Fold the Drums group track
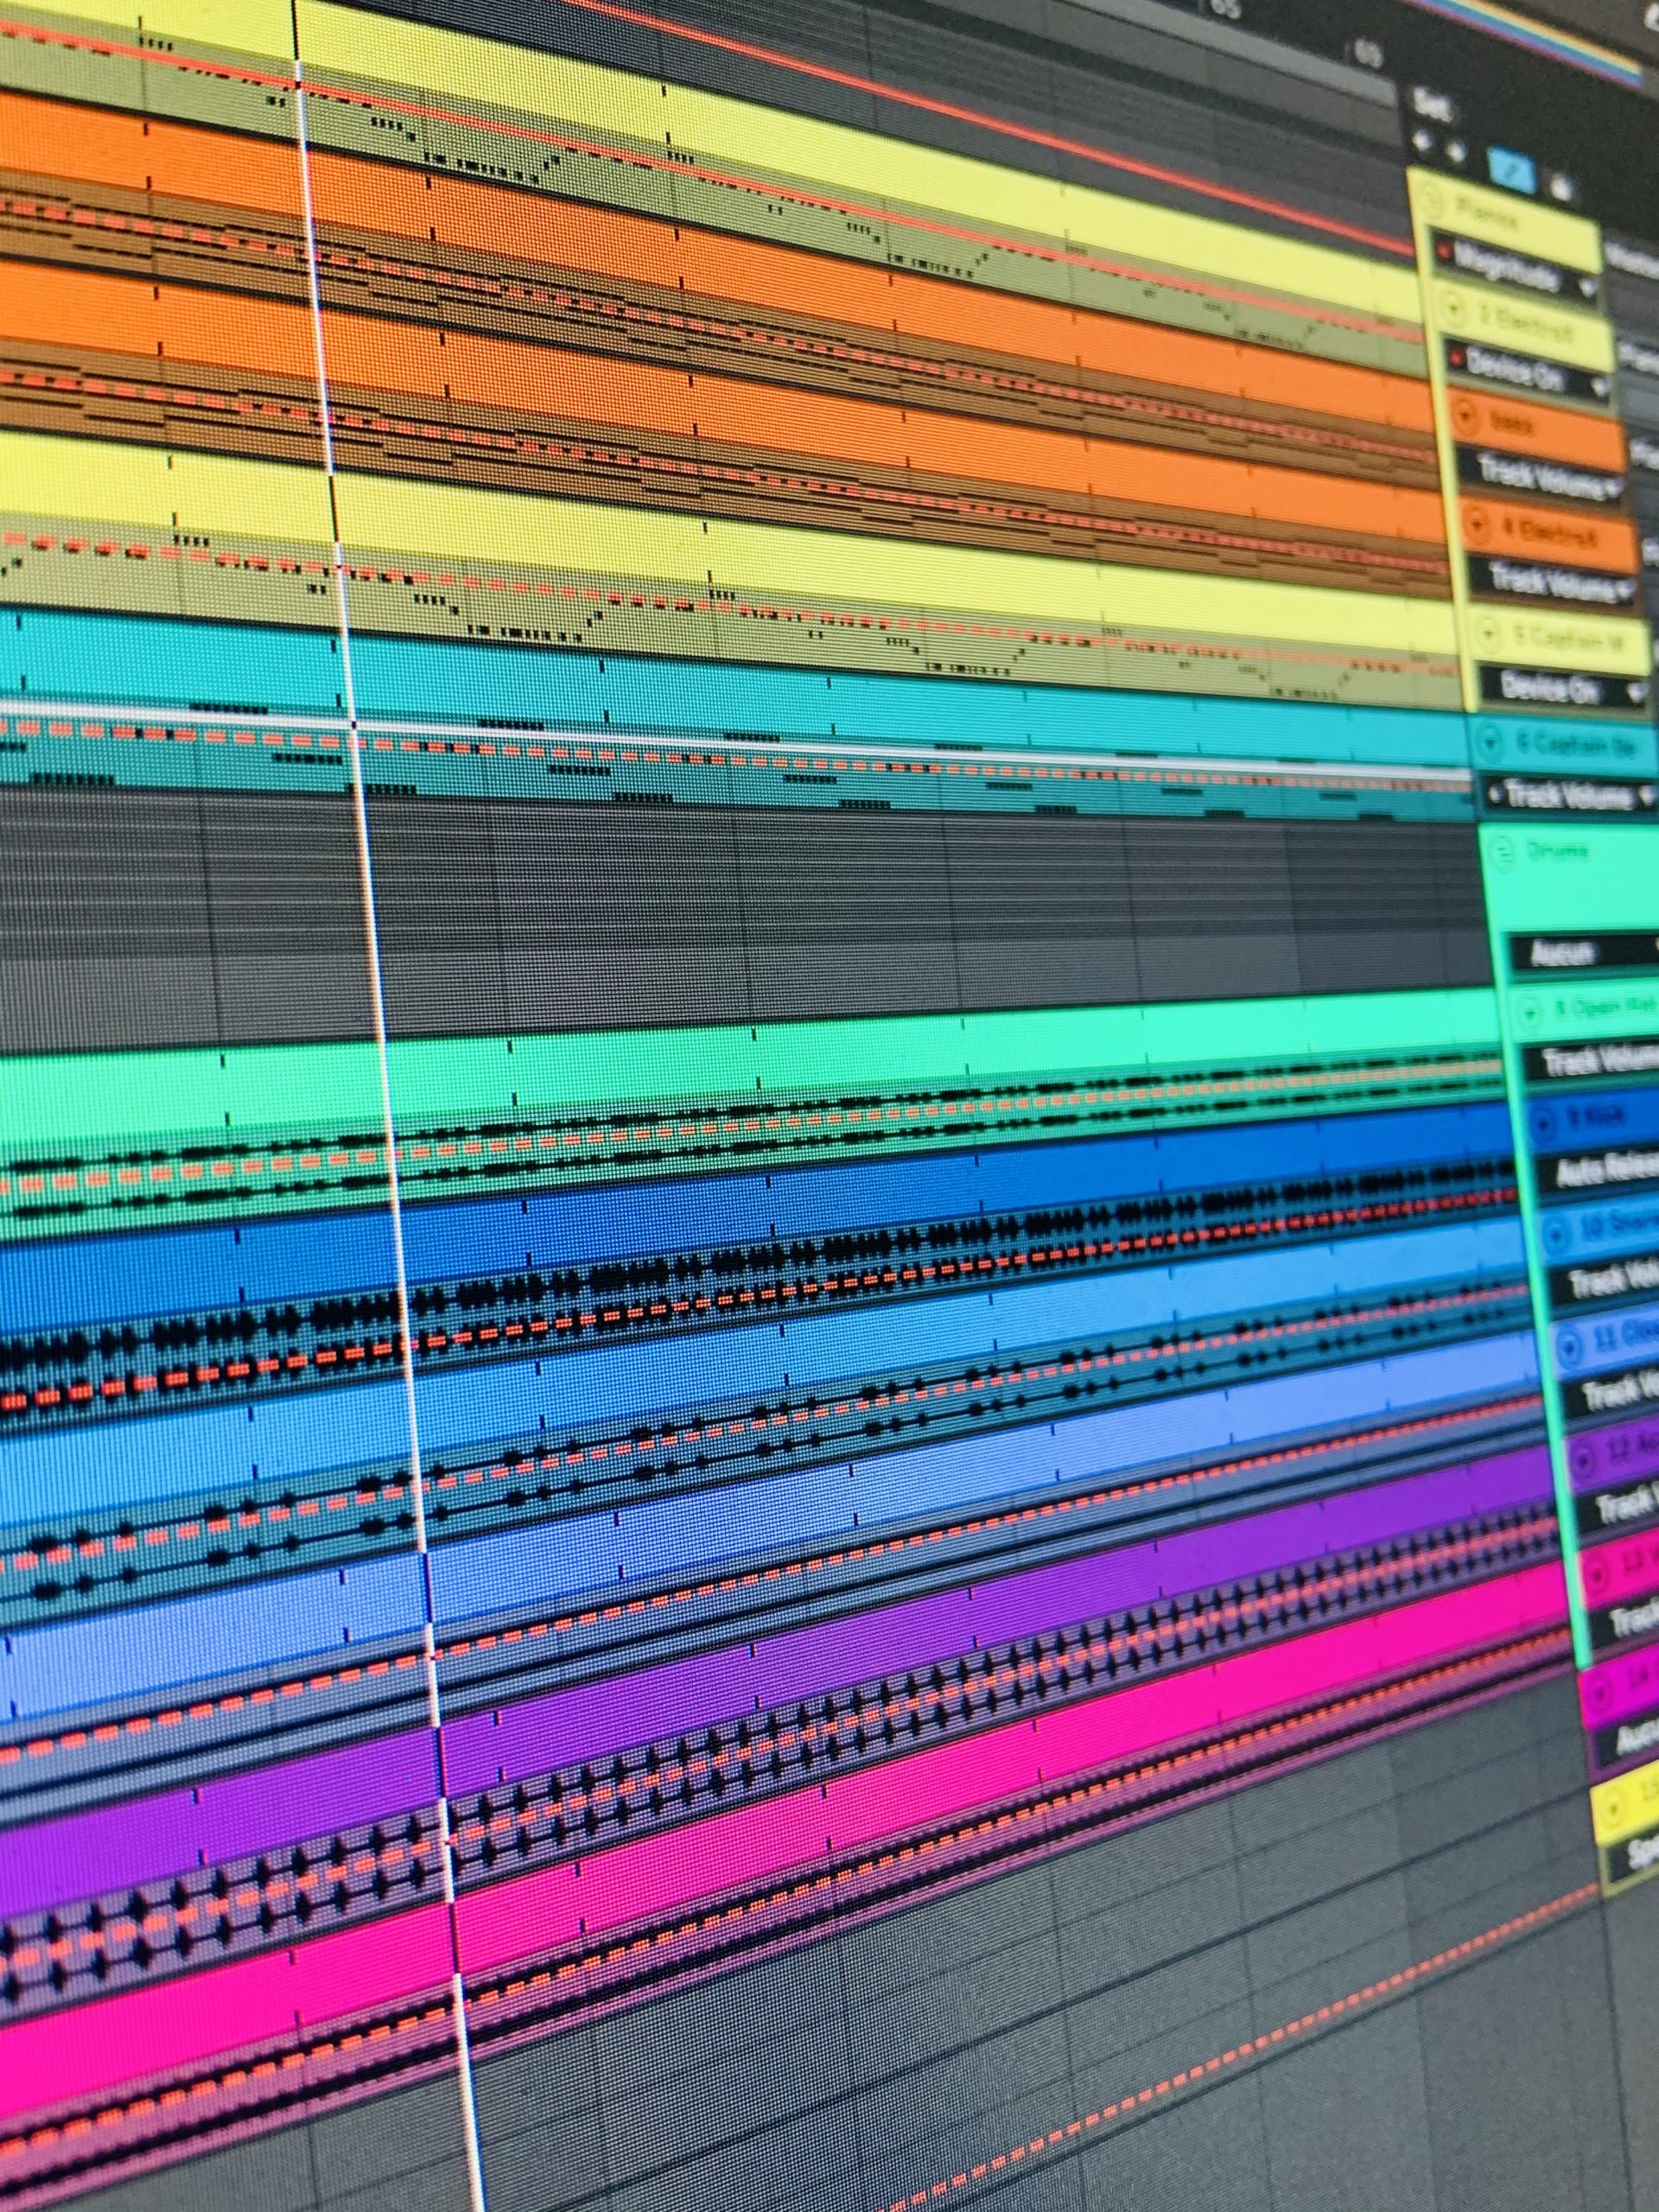 pos(1502,852)
